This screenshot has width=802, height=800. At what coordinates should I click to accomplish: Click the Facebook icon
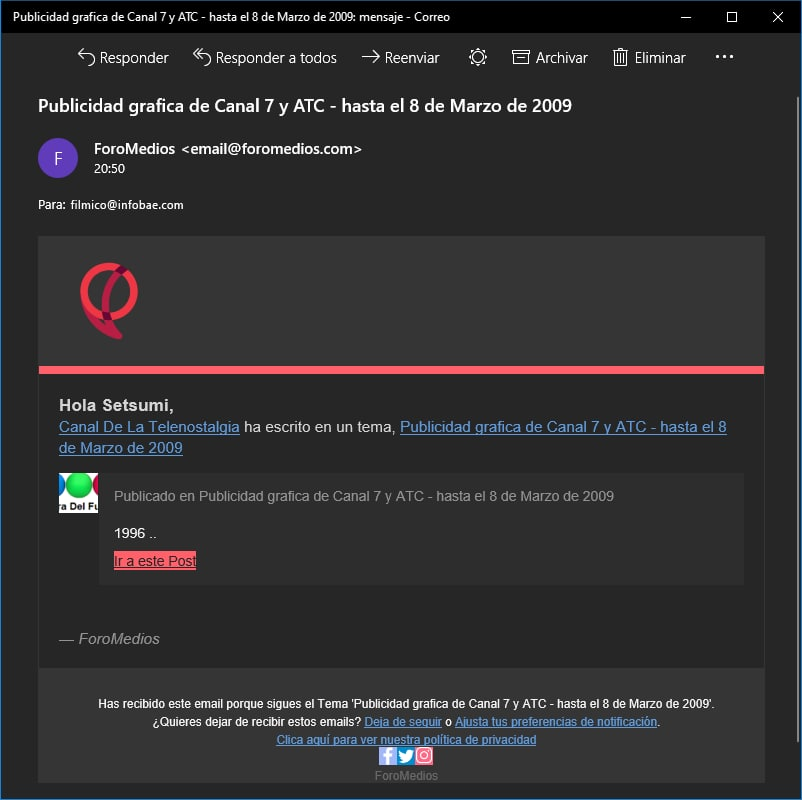click(x=387, y=755)
